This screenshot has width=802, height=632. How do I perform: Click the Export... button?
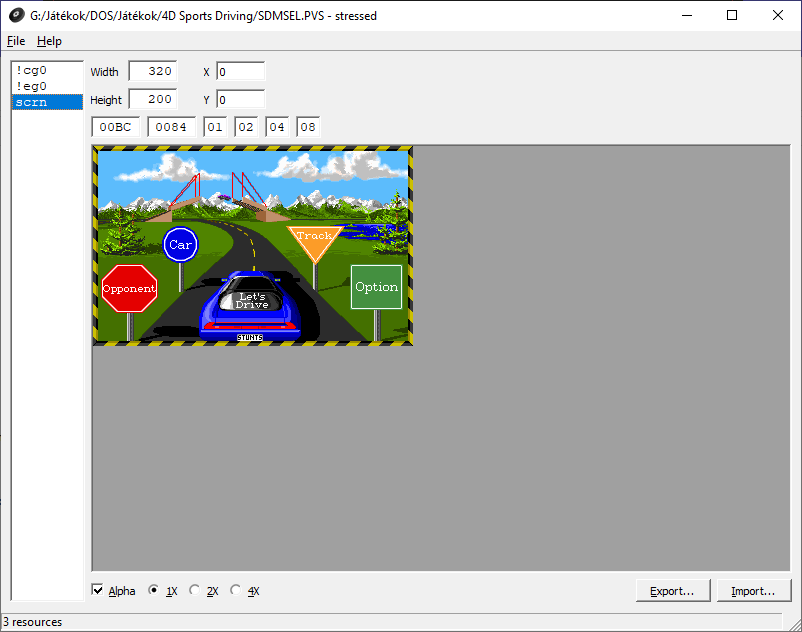(673, 591)
